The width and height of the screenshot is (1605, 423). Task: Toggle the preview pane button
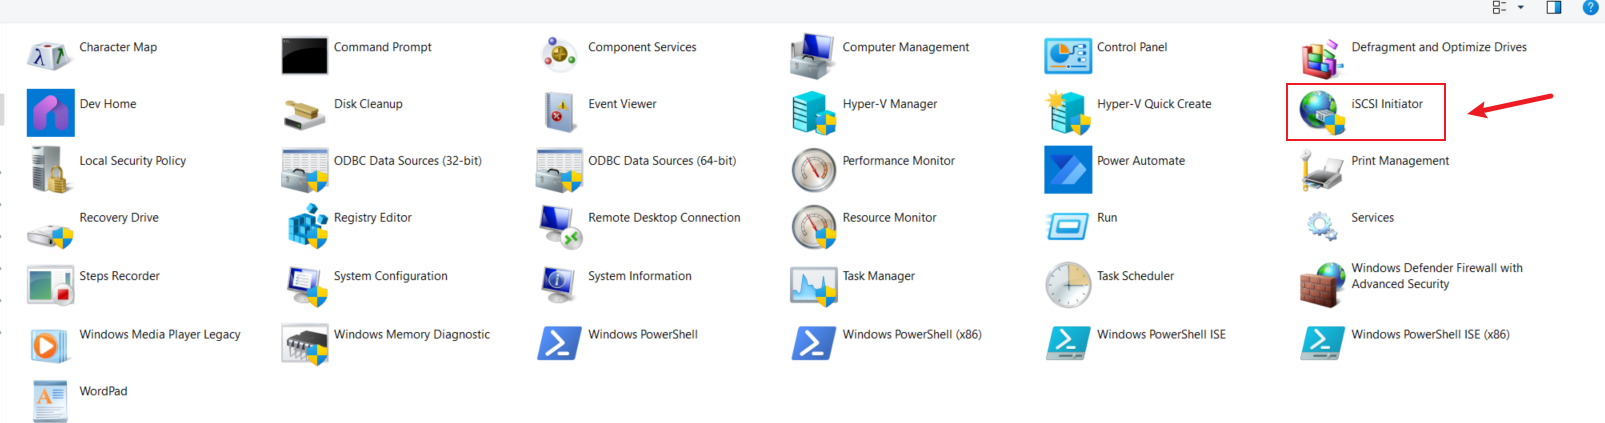[1554, 7]
